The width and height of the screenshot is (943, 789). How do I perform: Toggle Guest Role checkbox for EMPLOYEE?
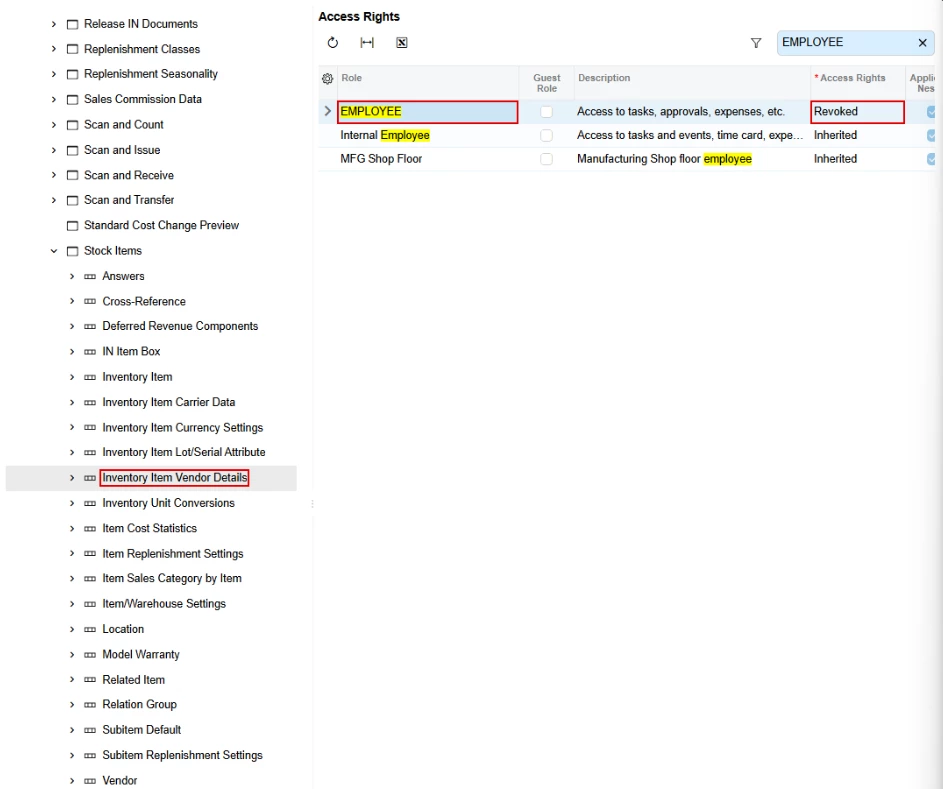pos(546,112)
